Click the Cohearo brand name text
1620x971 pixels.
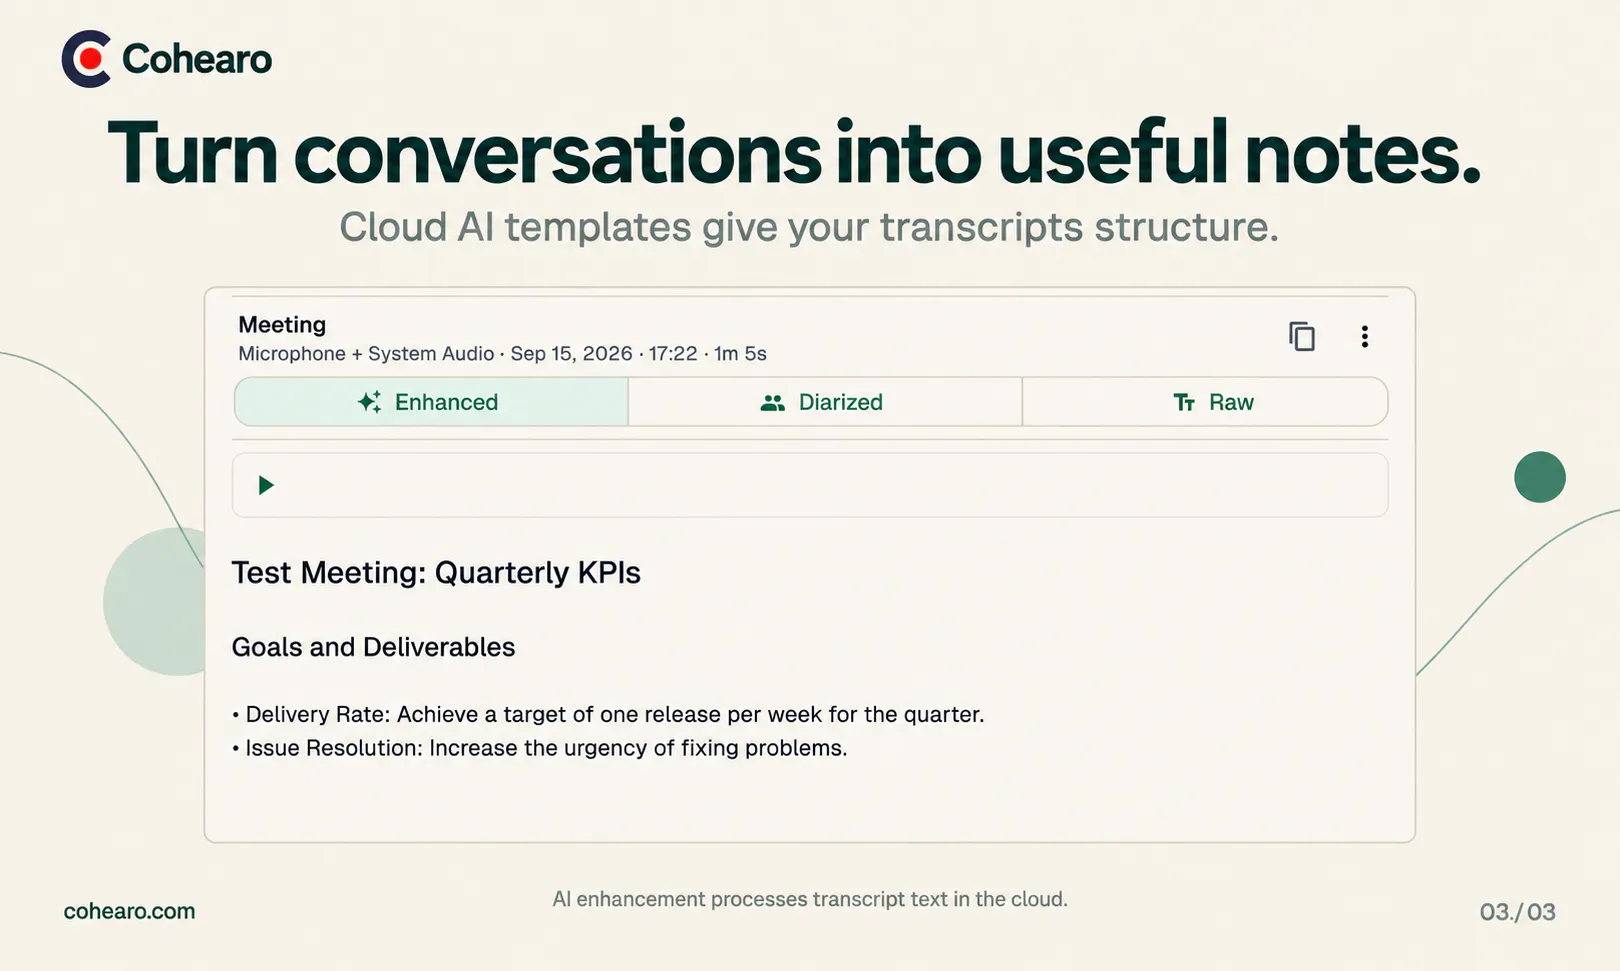pos(197,59)
